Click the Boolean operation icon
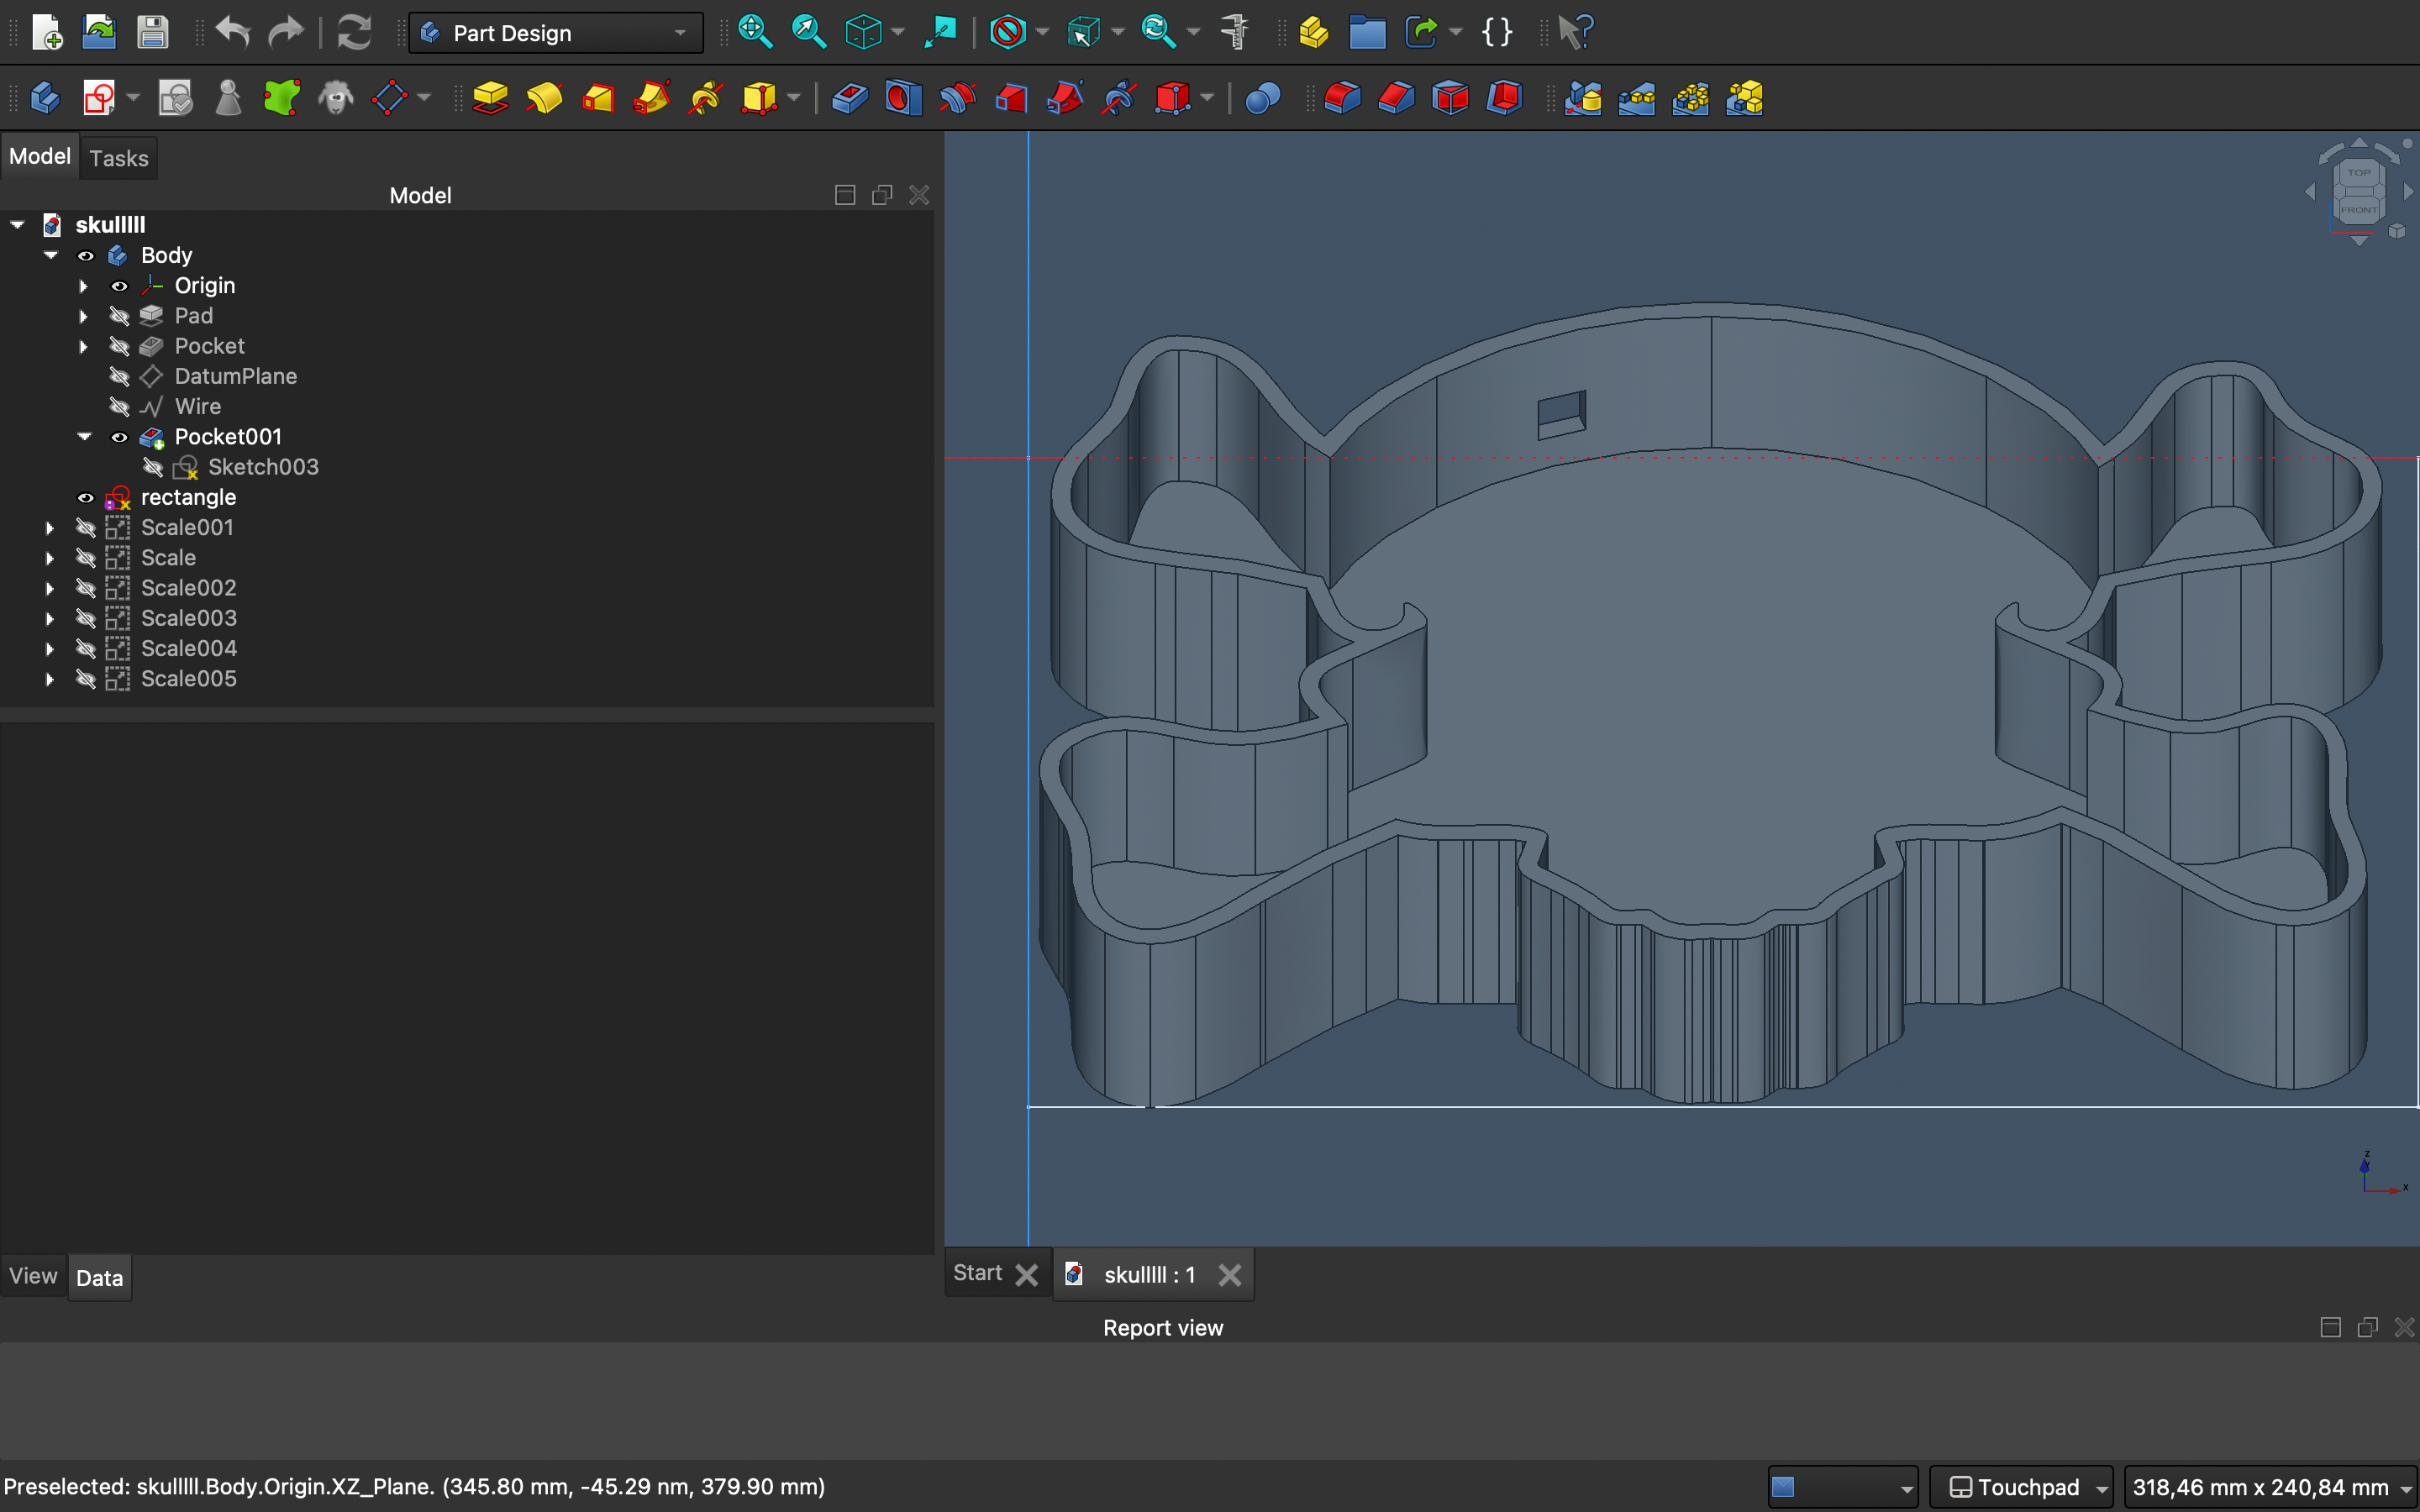This screenshot has height=1512, width=2420. (1262, 98)
